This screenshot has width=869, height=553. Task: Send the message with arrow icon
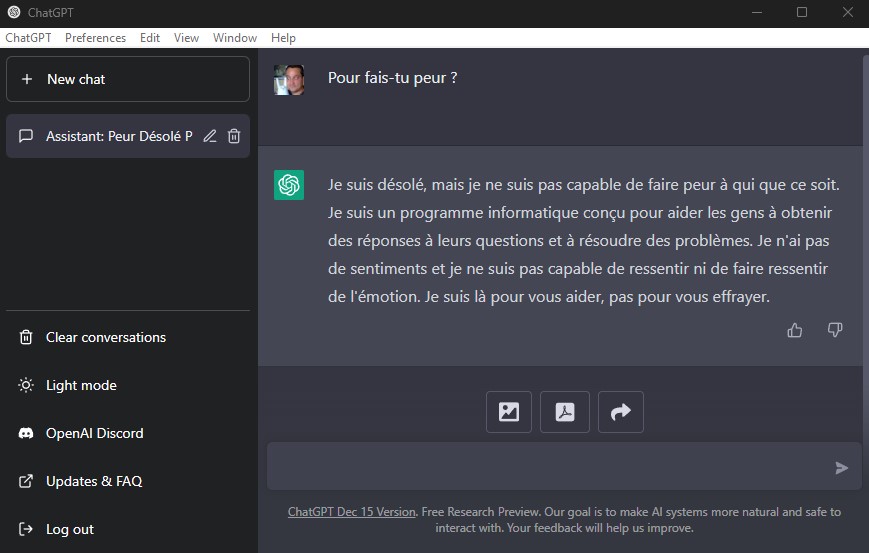pos(841,468)
